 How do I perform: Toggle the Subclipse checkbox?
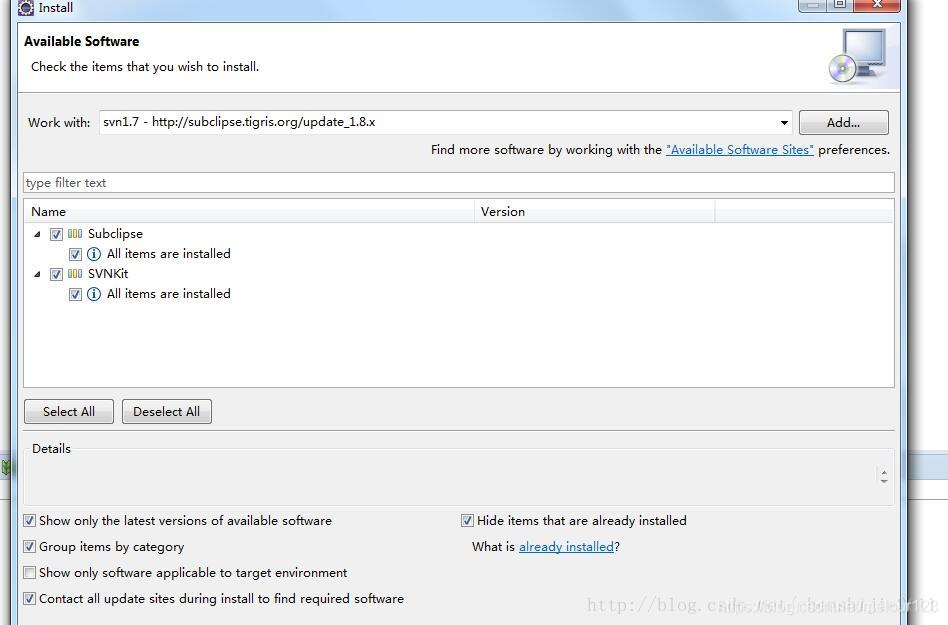pos(56,235)
